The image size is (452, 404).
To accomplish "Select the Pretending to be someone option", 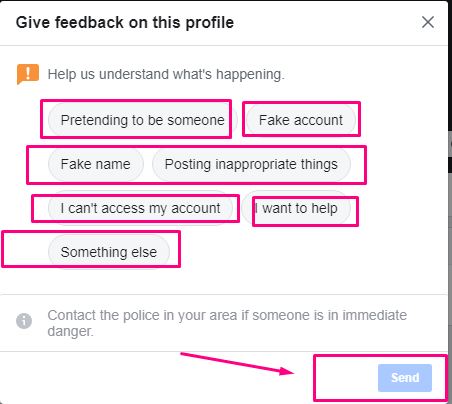I will pyautogui.click(x=143, y=120).
